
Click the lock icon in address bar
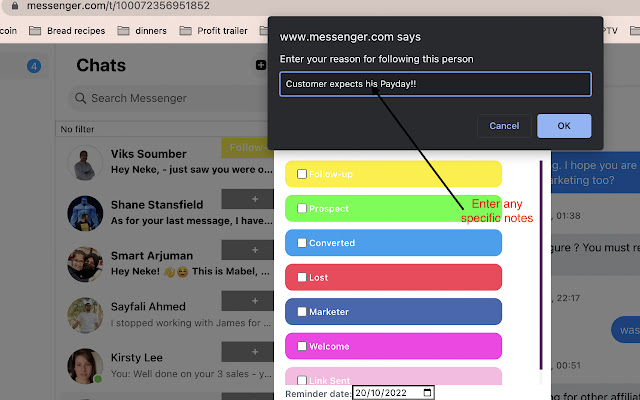(15, 6)
